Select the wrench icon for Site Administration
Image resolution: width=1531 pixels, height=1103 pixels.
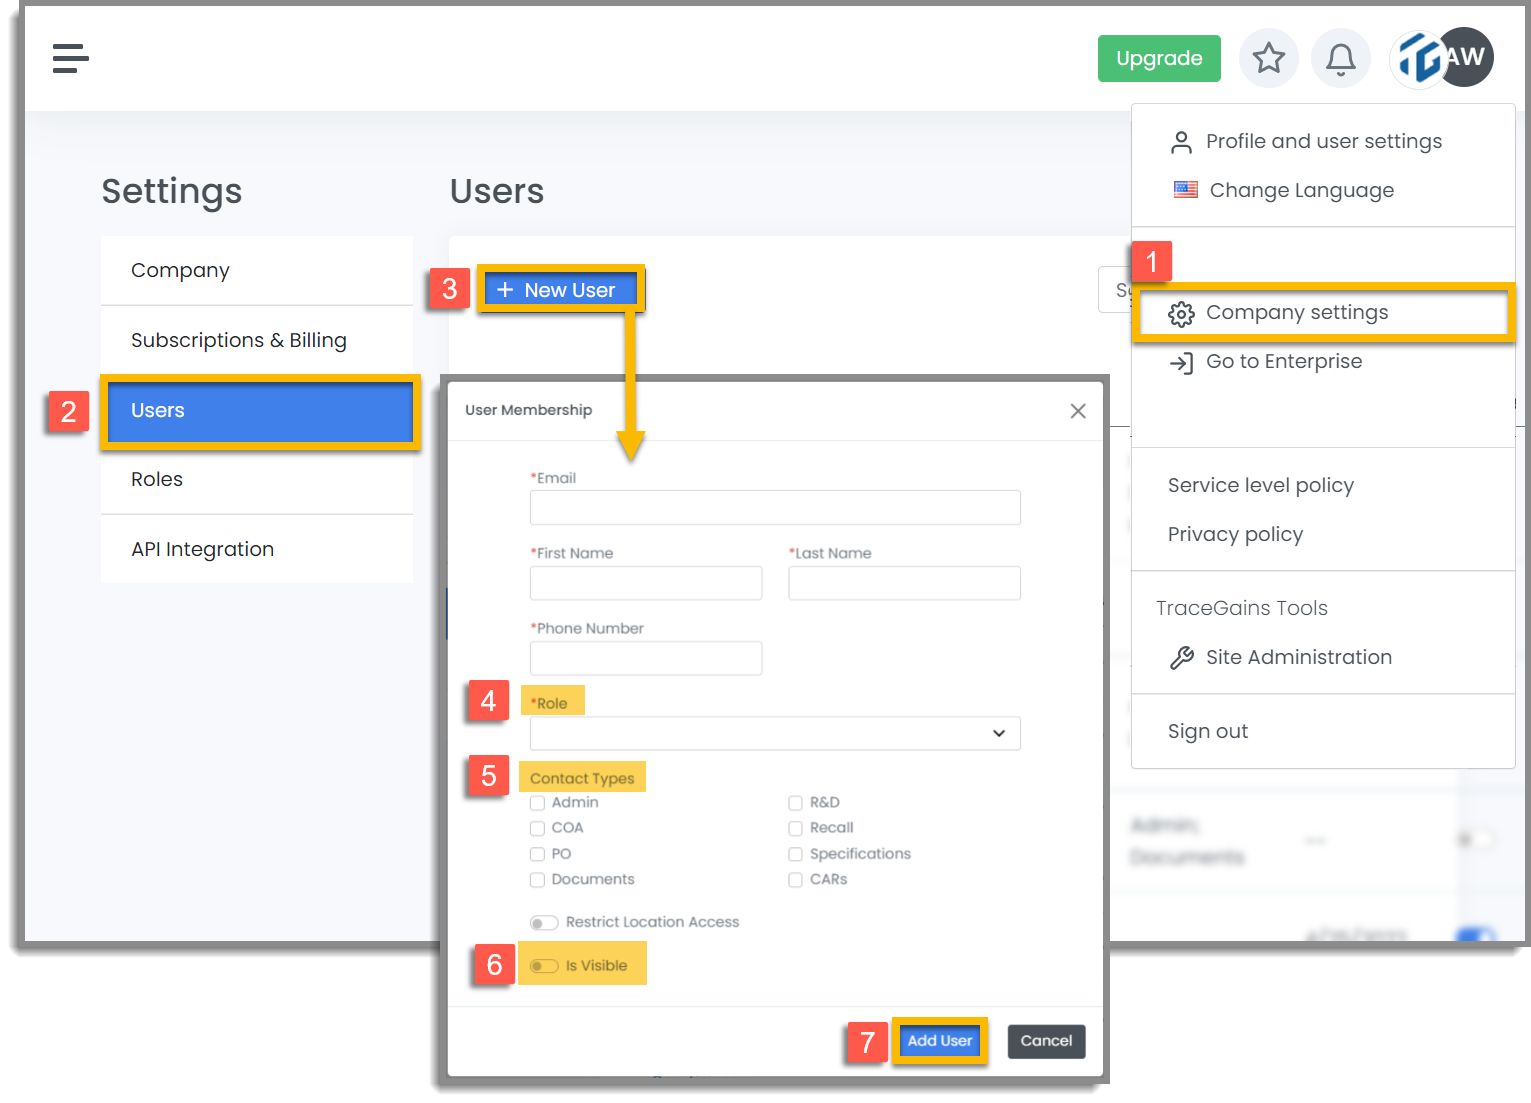click(x=1182, y=657)
